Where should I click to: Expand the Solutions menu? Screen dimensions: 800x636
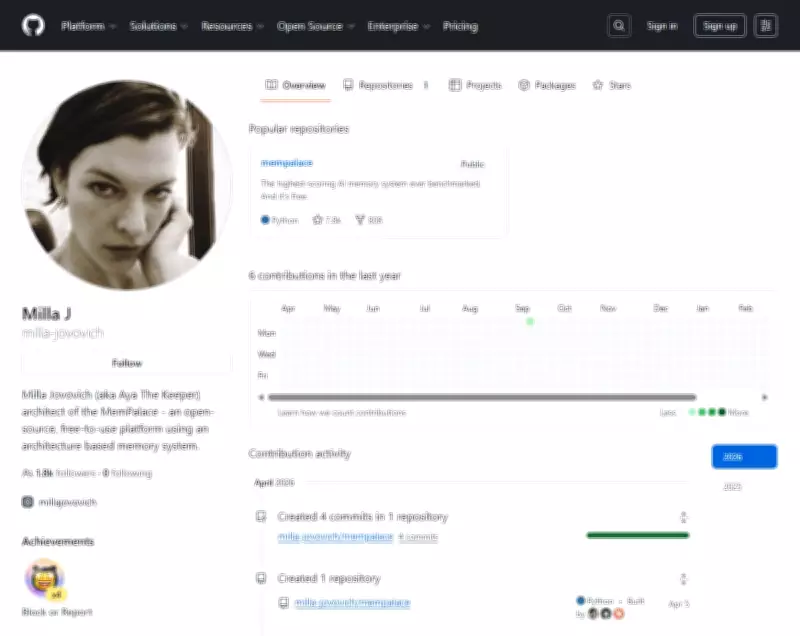[x=158, y=26]
